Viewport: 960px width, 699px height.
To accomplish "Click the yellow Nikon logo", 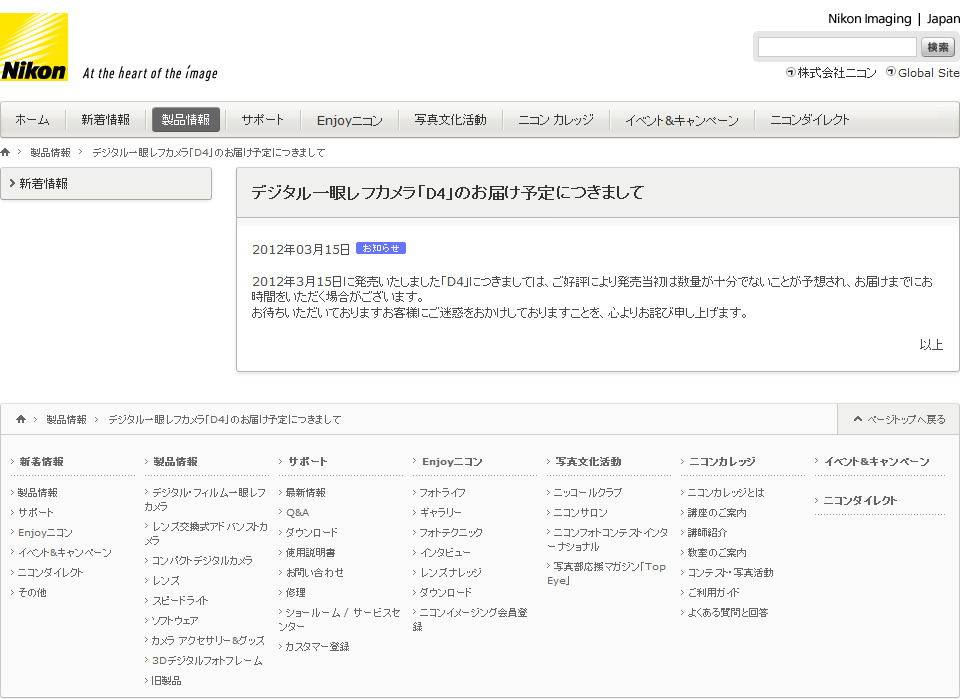I will click(x=34, y=47).
